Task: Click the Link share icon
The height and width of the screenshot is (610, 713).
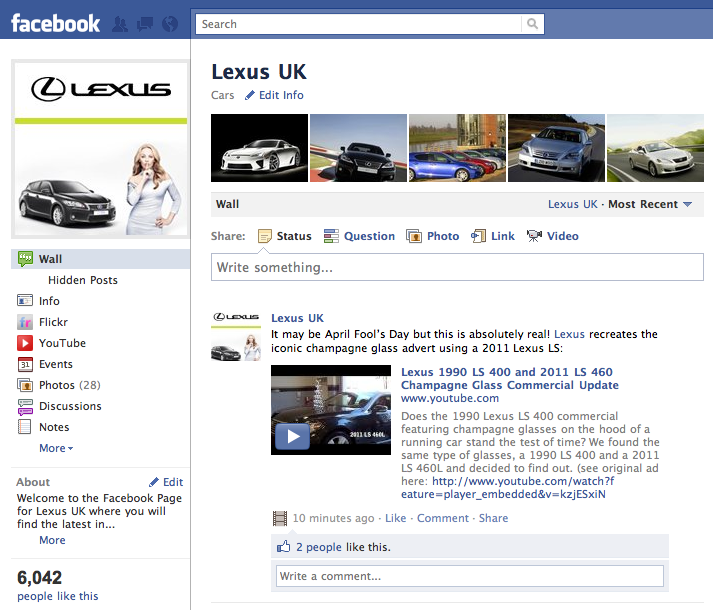Action: pyautogui.click(x=478, y=236)
